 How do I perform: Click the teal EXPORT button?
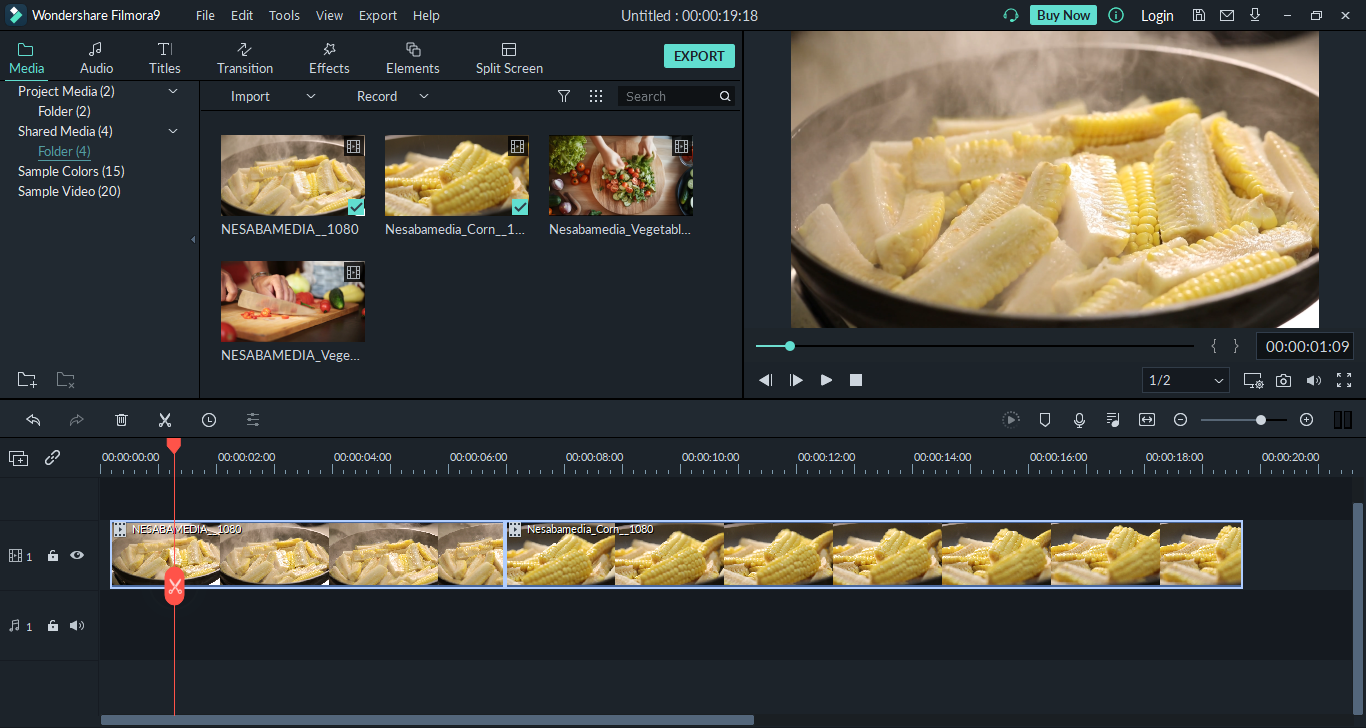point(699,56)
